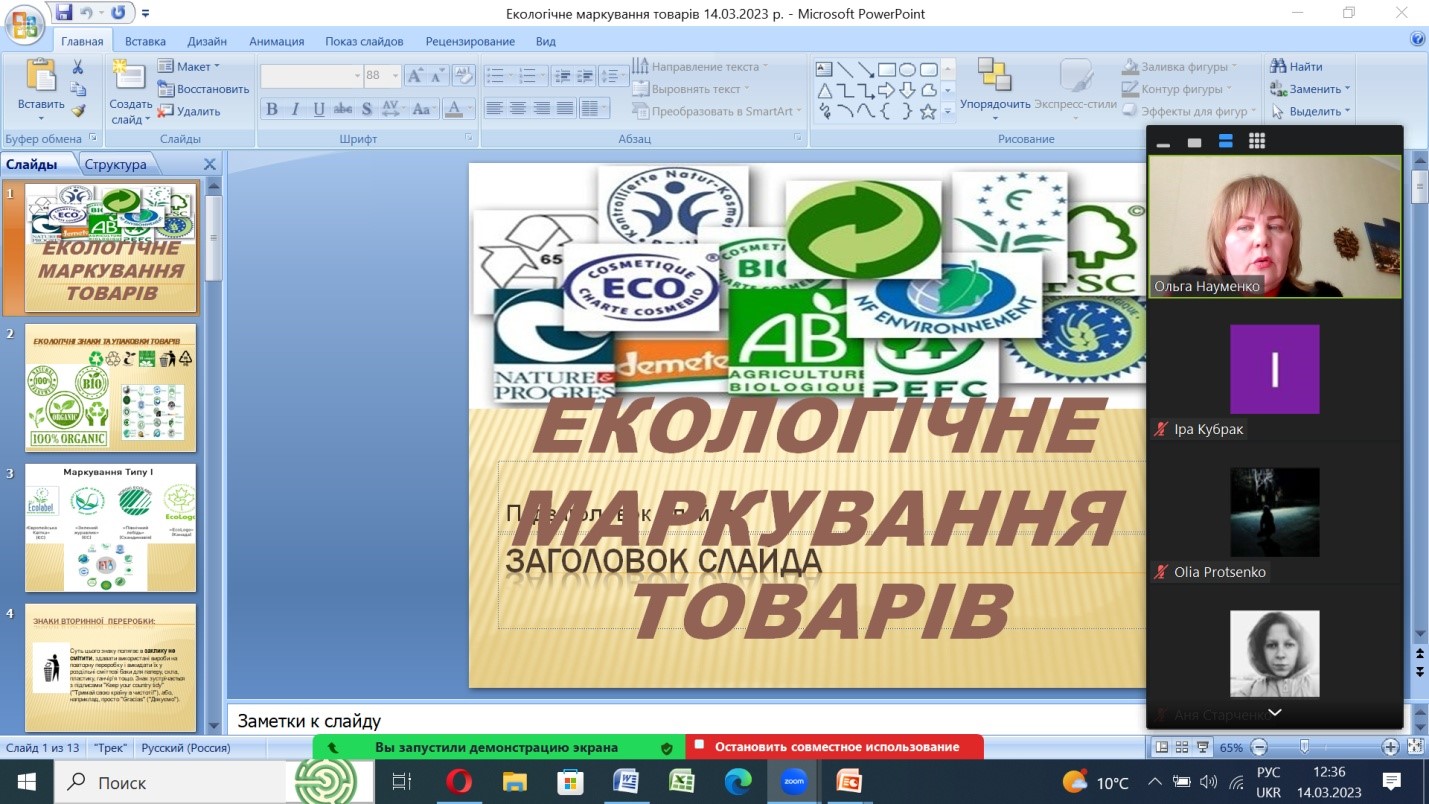This screenshot has width=1429, height=804.
Task: Open the Показ слайдов ribbon tab
Action: (x=364, y=41)
